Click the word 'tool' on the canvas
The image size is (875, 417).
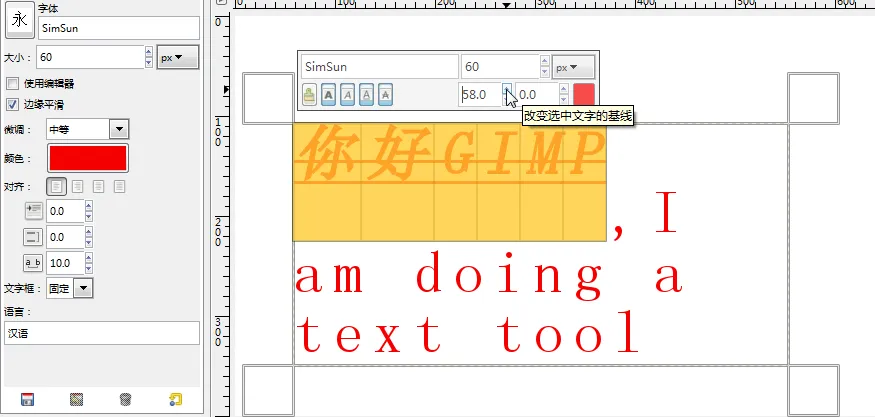point(568,333)
